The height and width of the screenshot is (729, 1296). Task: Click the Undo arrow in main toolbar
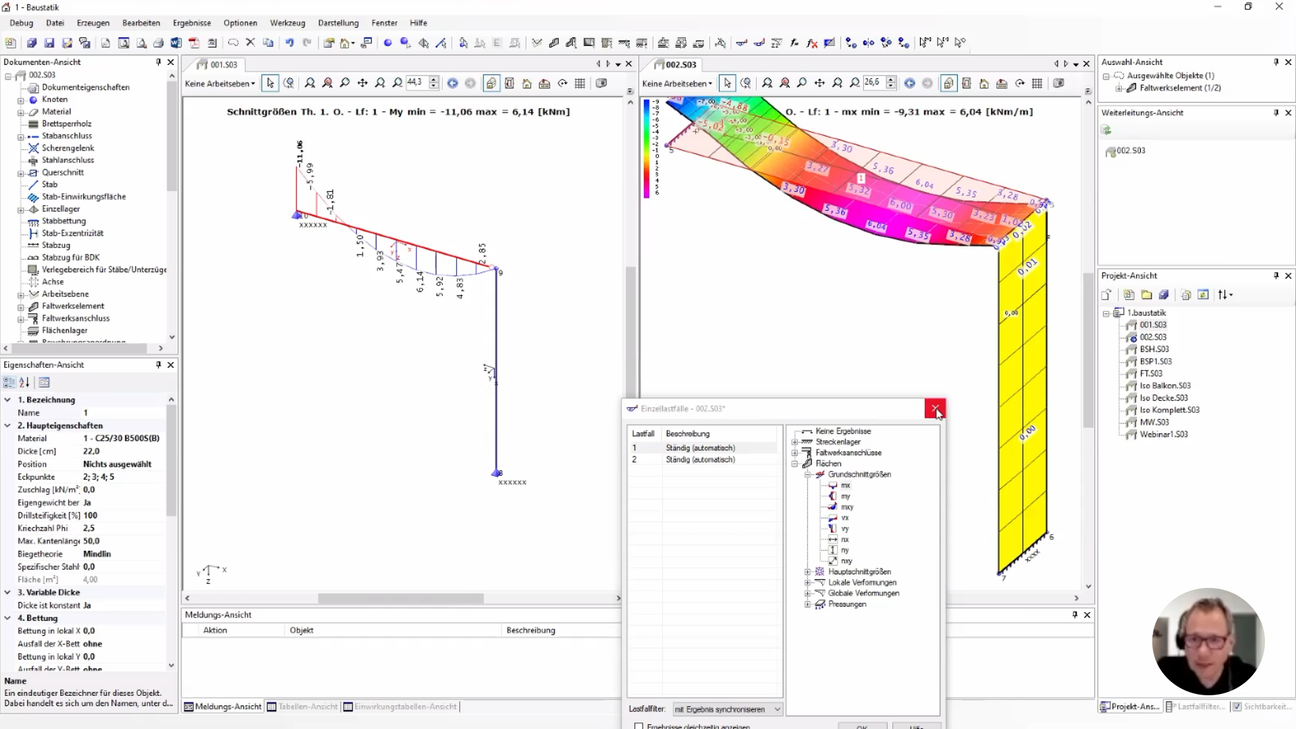coord(289,43)
